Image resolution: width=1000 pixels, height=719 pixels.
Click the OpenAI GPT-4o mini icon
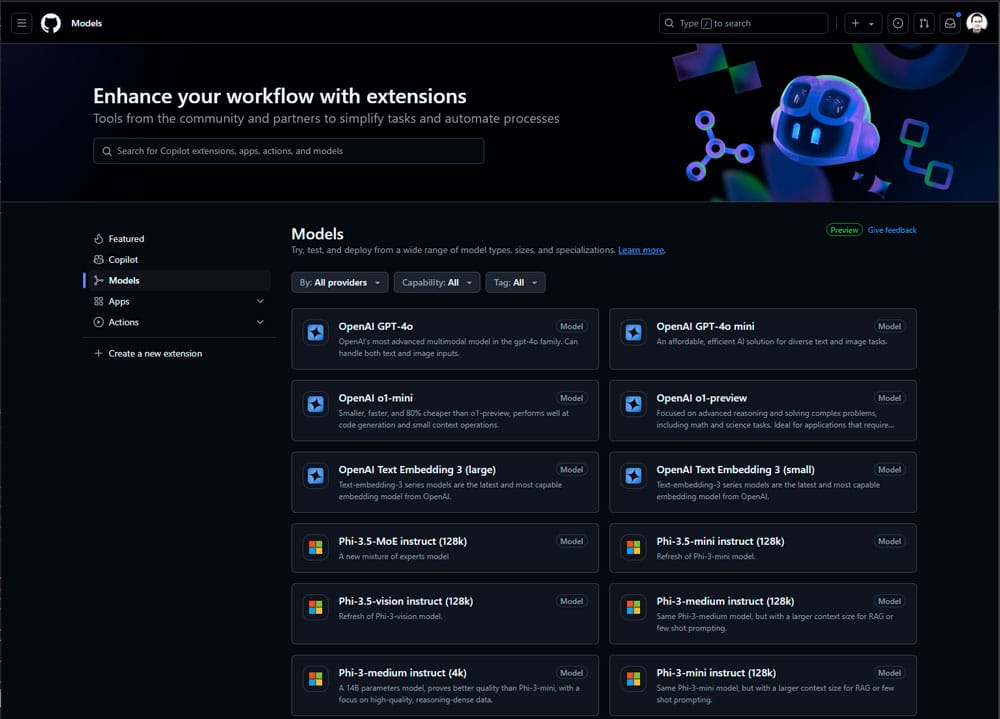pyautogui.click(x=633, y=332)
